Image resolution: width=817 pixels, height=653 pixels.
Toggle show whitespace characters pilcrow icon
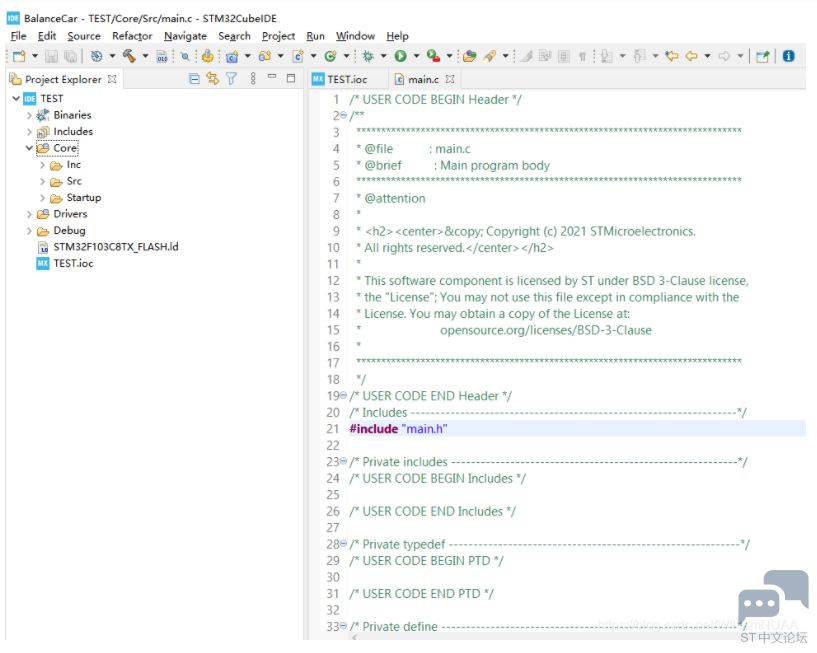583,56
